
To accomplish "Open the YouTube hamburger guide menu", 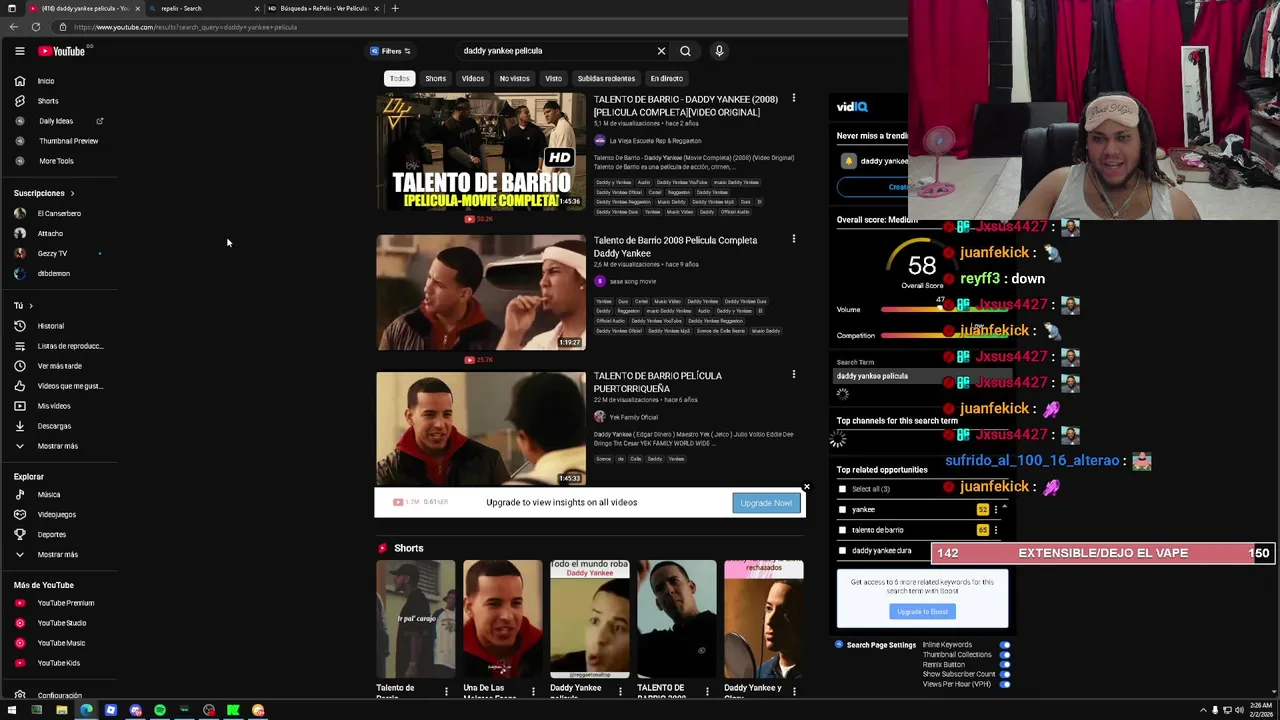I will [19, 51].
